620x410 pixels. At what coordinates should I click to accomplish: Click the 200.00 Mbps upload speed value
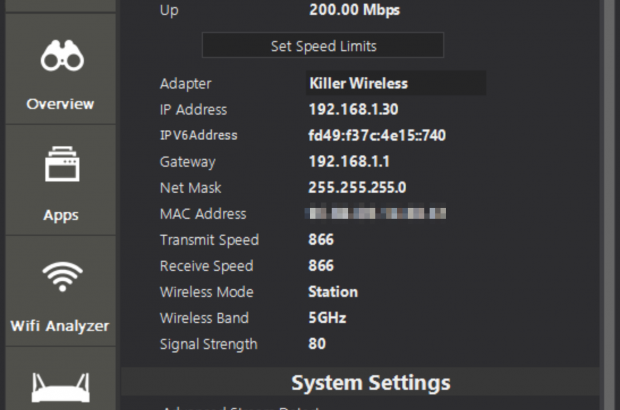click(x=355, y=11)
